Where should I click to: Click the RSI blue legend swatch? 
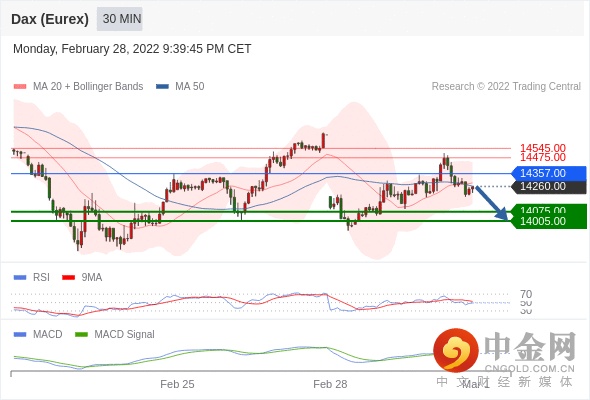pyautogui.click(x=20, y=278)
